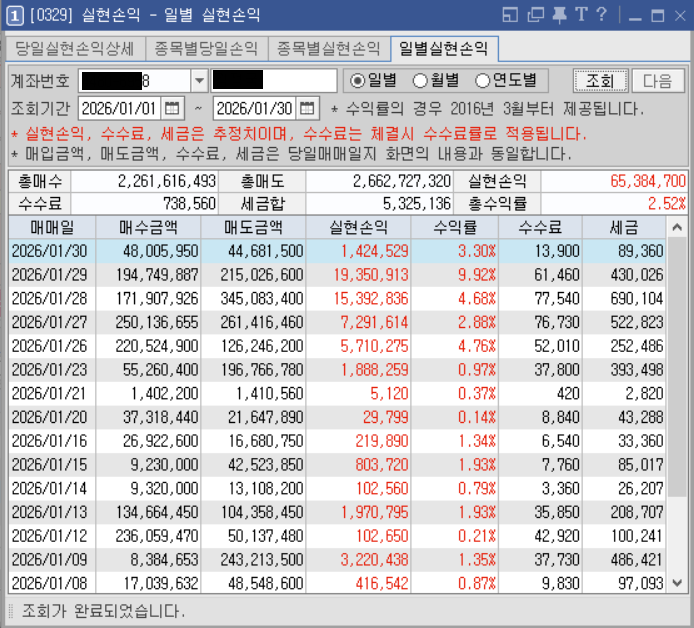
Task: Click the 2026/01/21 row date
Action: (49, 393)
